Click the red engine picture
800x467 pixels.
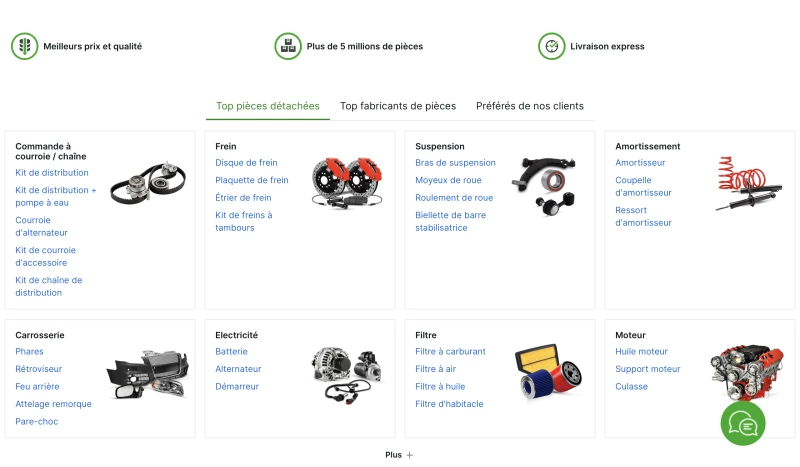pyautogui.click(x=747, y=372)
